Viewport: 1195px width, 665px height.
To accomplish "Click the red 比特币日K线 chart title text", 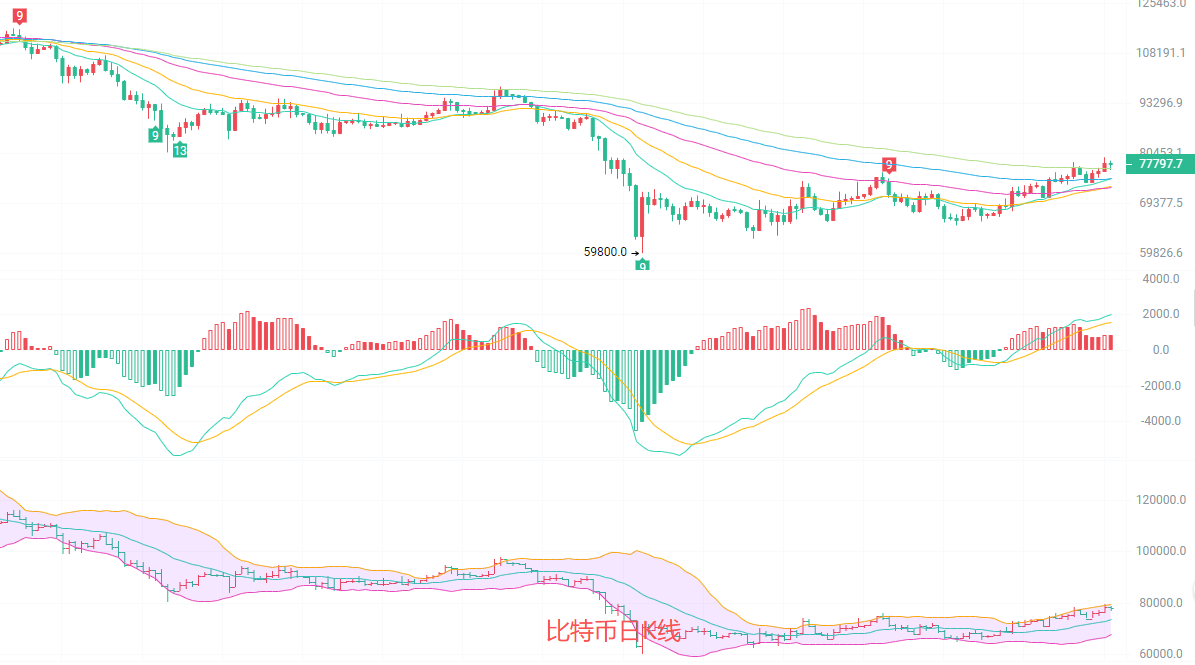I will pos(613,631).
